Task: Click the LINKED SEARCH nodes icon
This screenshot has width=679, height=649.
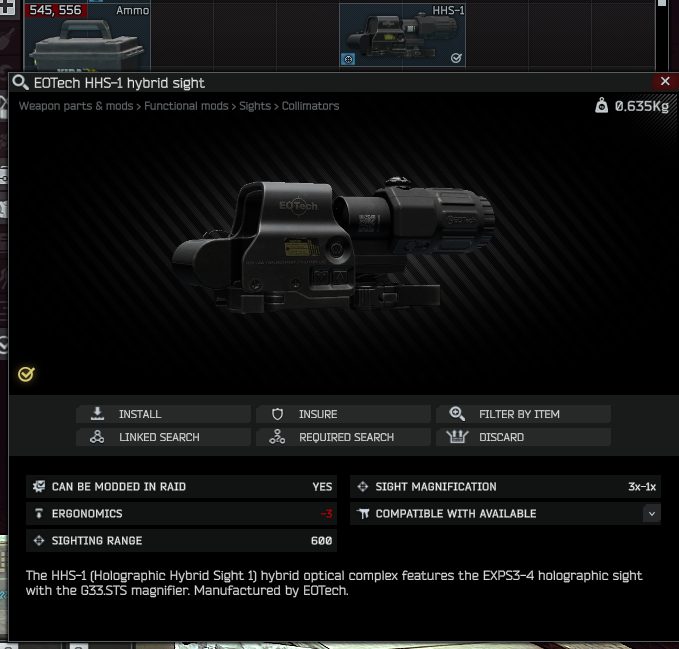Action: [x=97, y=437]
